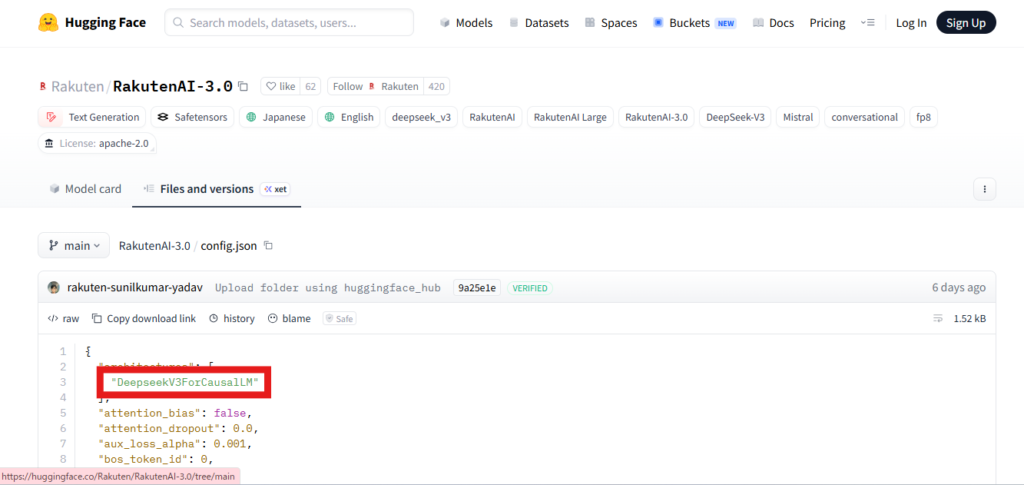Go to Spaces
The width and height of the screenshot is (1024, 485).
point(611,23)
